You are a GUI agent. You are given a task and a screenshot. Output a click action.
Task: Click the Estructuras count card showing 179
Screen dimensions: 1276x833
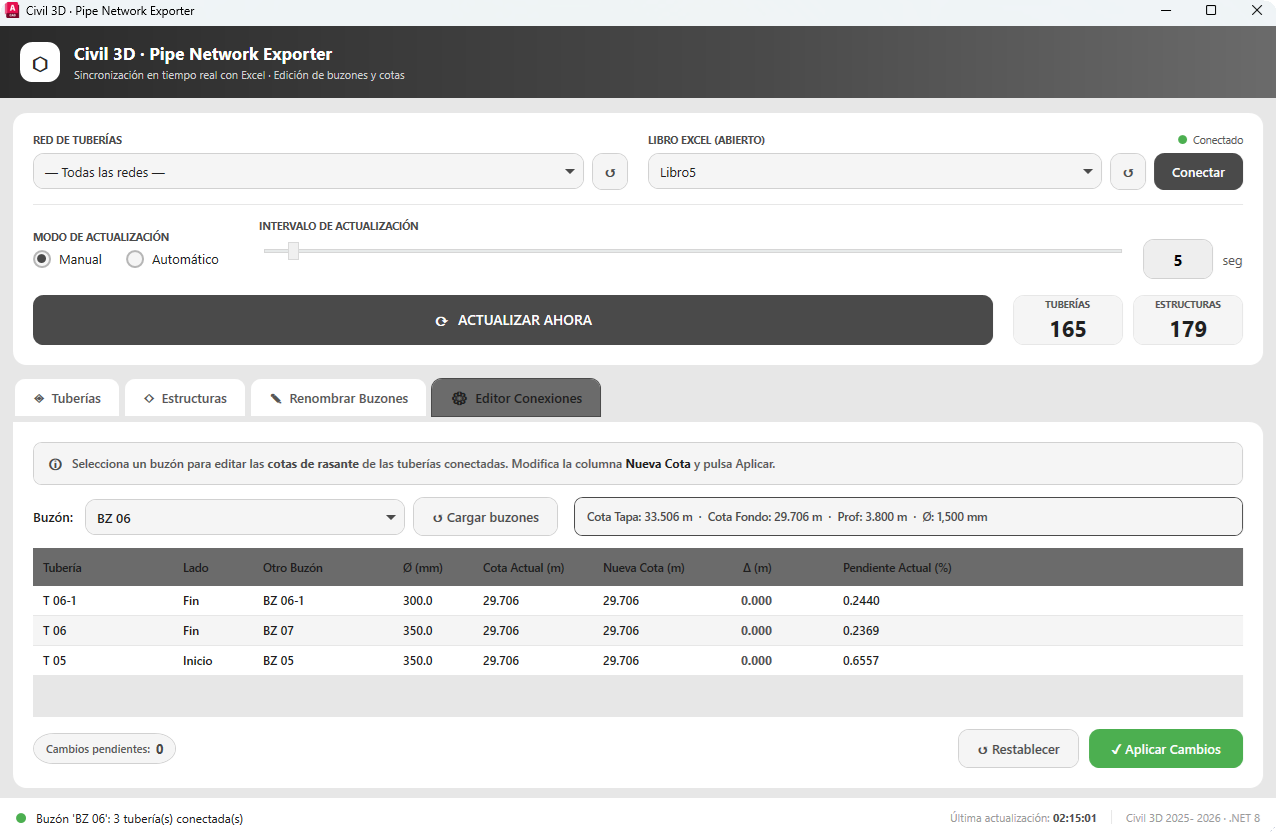coord(1188,320)
